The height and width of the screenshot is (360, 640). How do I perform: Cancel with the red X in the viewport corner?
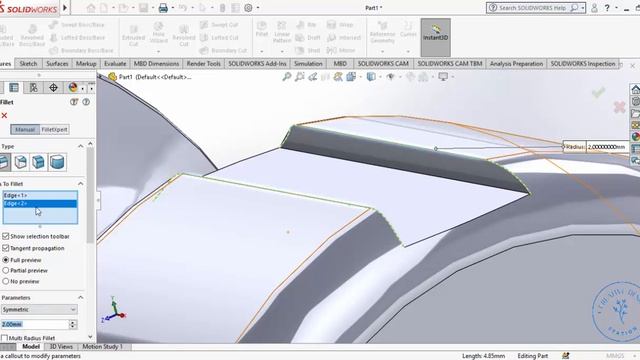620,107
